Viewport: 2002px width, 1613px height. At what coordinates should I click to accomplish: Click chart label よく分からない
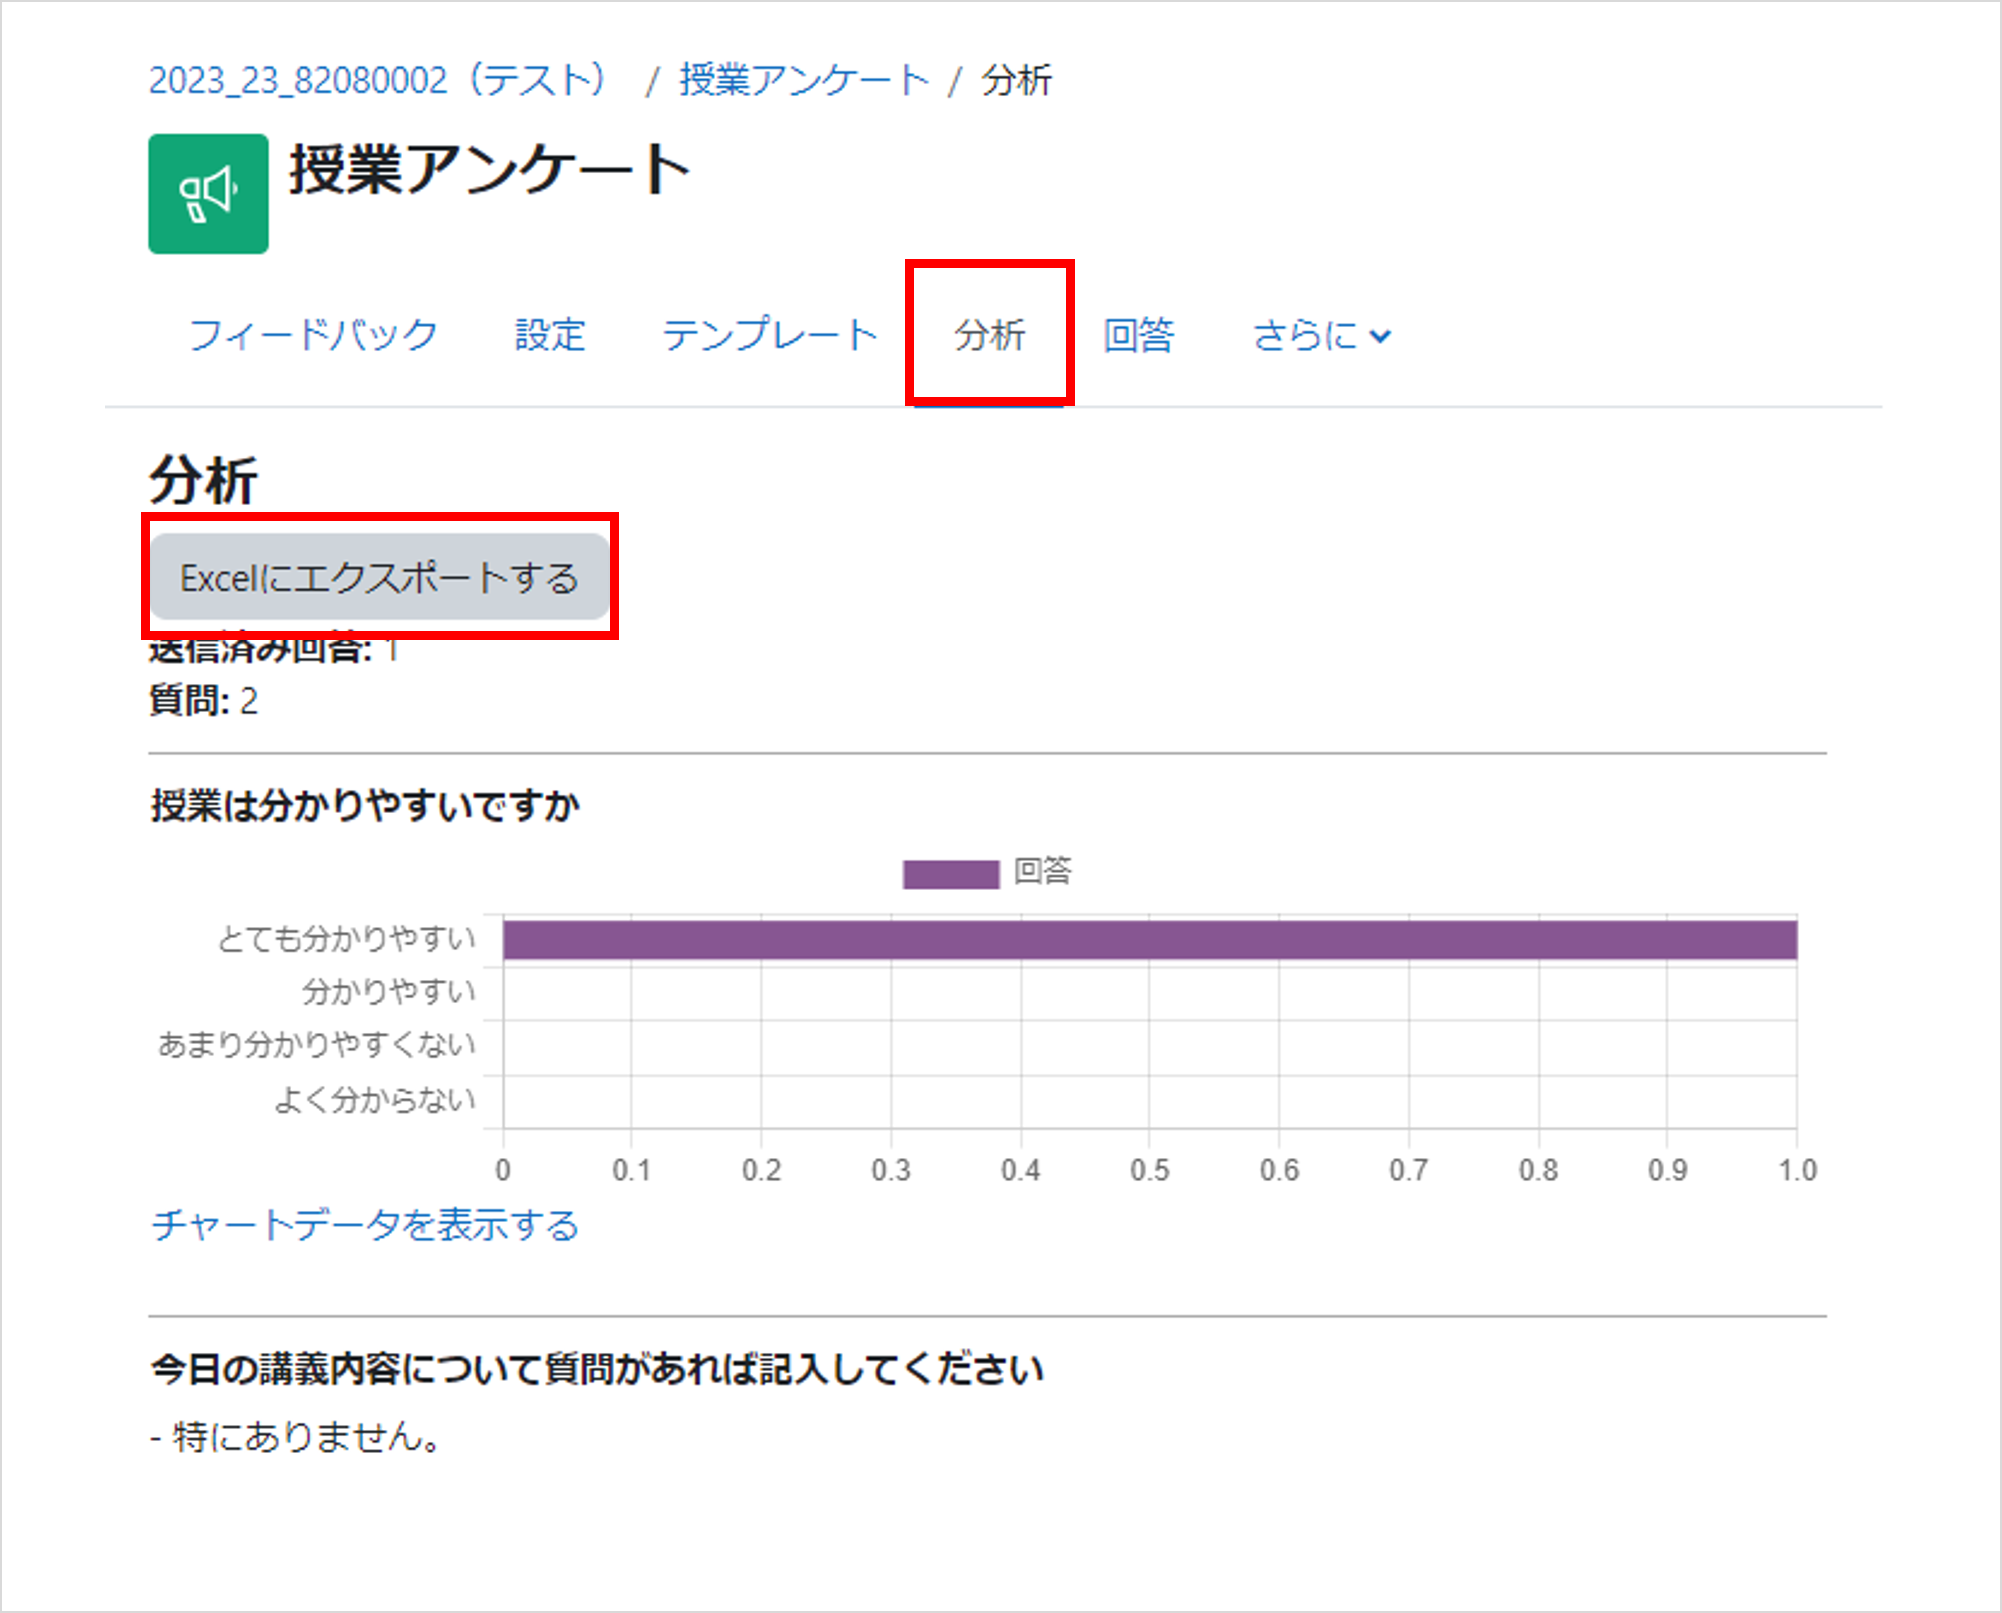[x=375, y=1100]
